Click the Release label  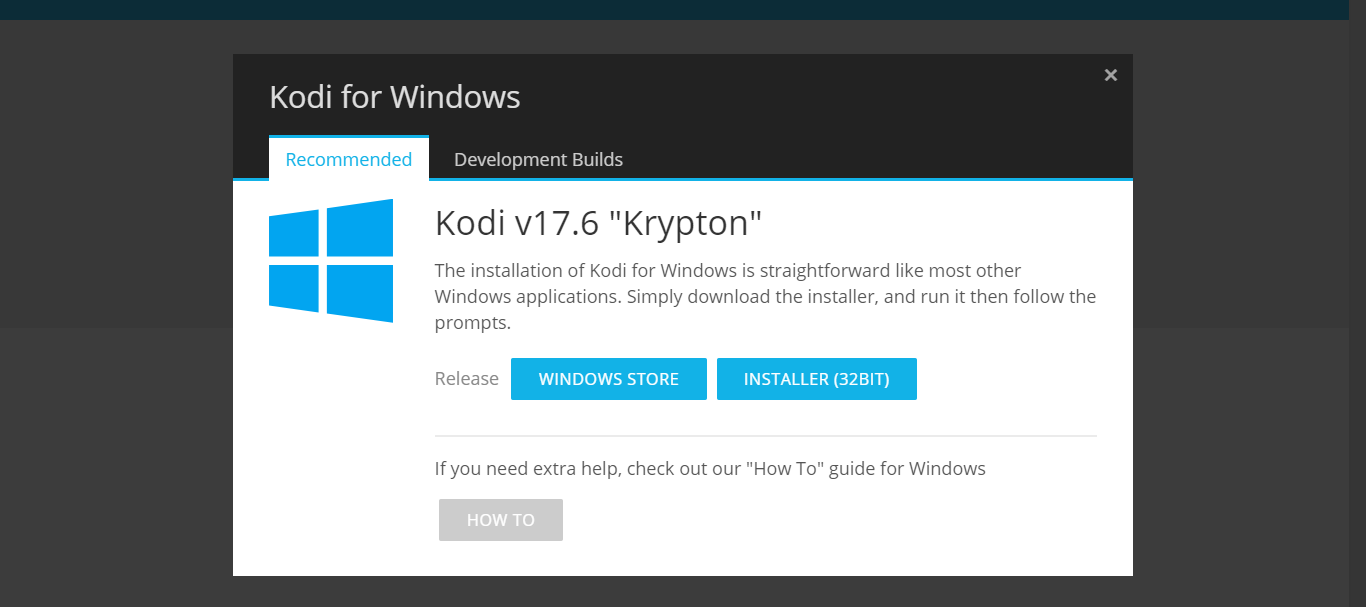click(x=467, y=379)
